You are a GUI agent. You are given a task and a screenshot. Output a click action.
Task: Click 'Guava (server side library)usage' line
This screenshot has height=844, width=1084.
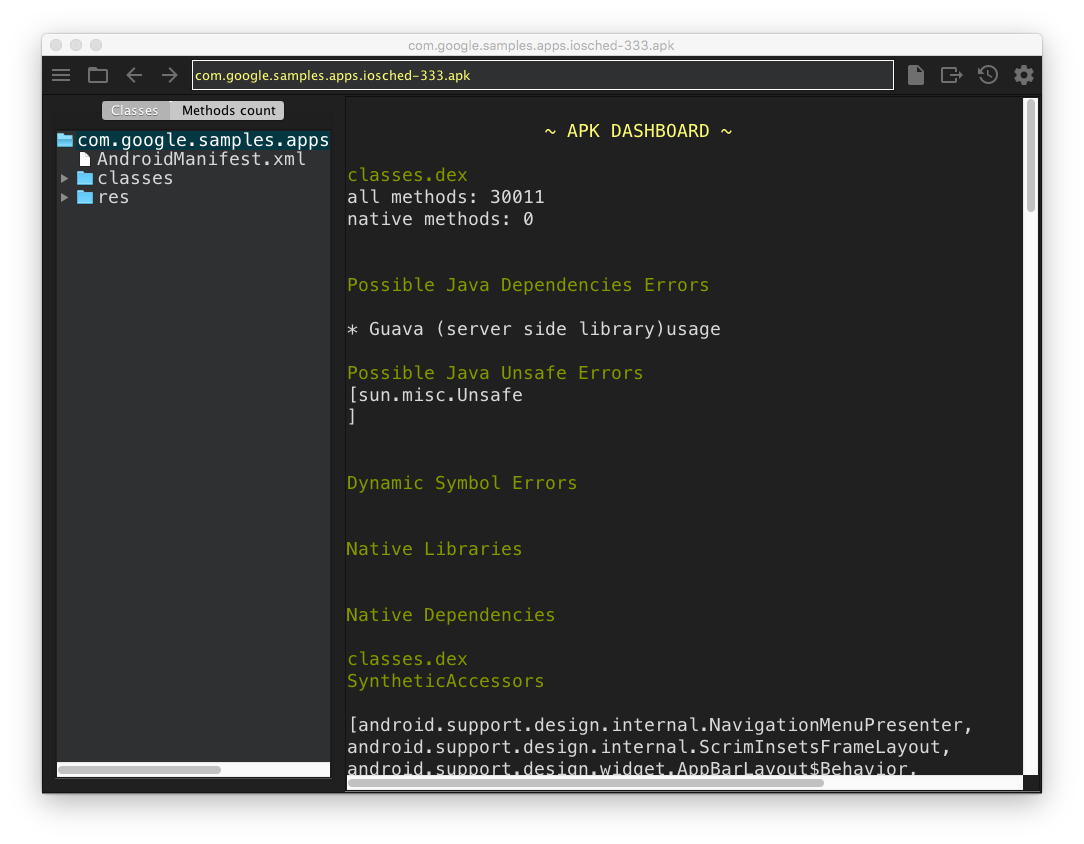545,330
